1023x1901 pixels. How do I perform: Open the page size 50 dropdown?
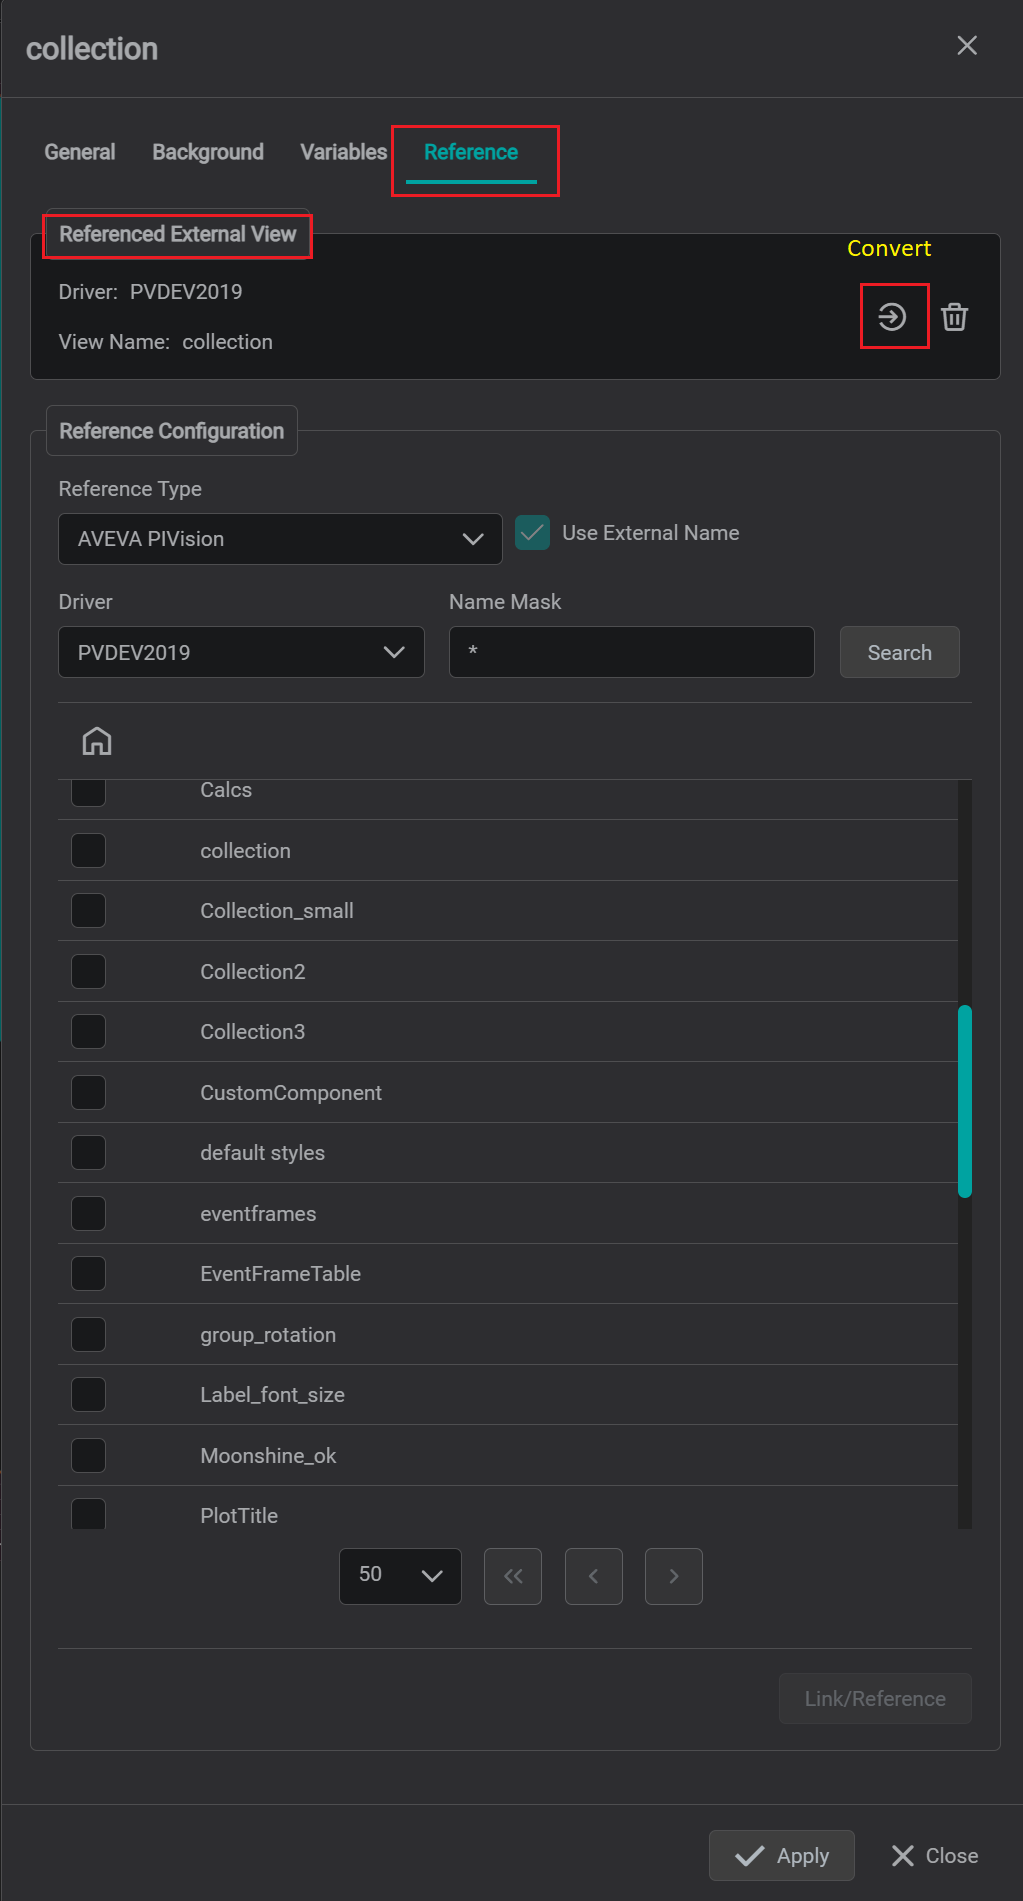pyautogui.click(x=400, y=1576)
